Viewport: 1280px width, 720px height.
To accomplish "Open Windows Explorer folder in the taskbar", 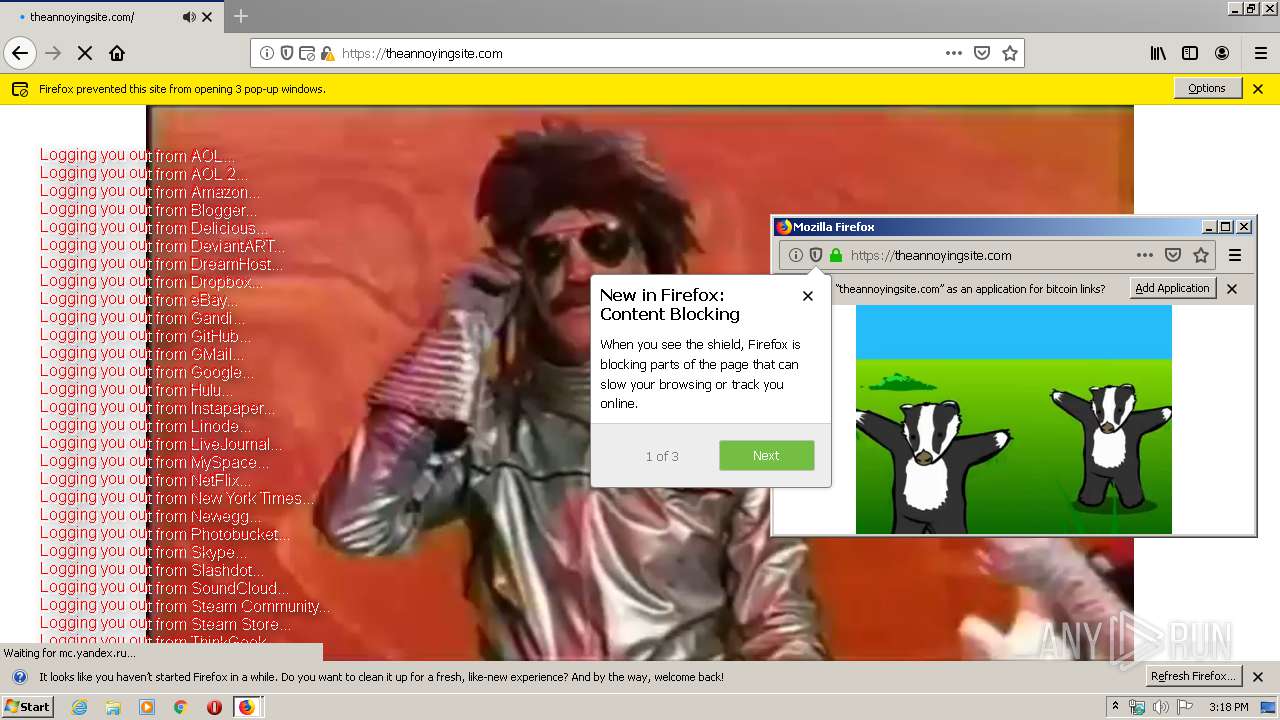I will click(x=113, y=707).
